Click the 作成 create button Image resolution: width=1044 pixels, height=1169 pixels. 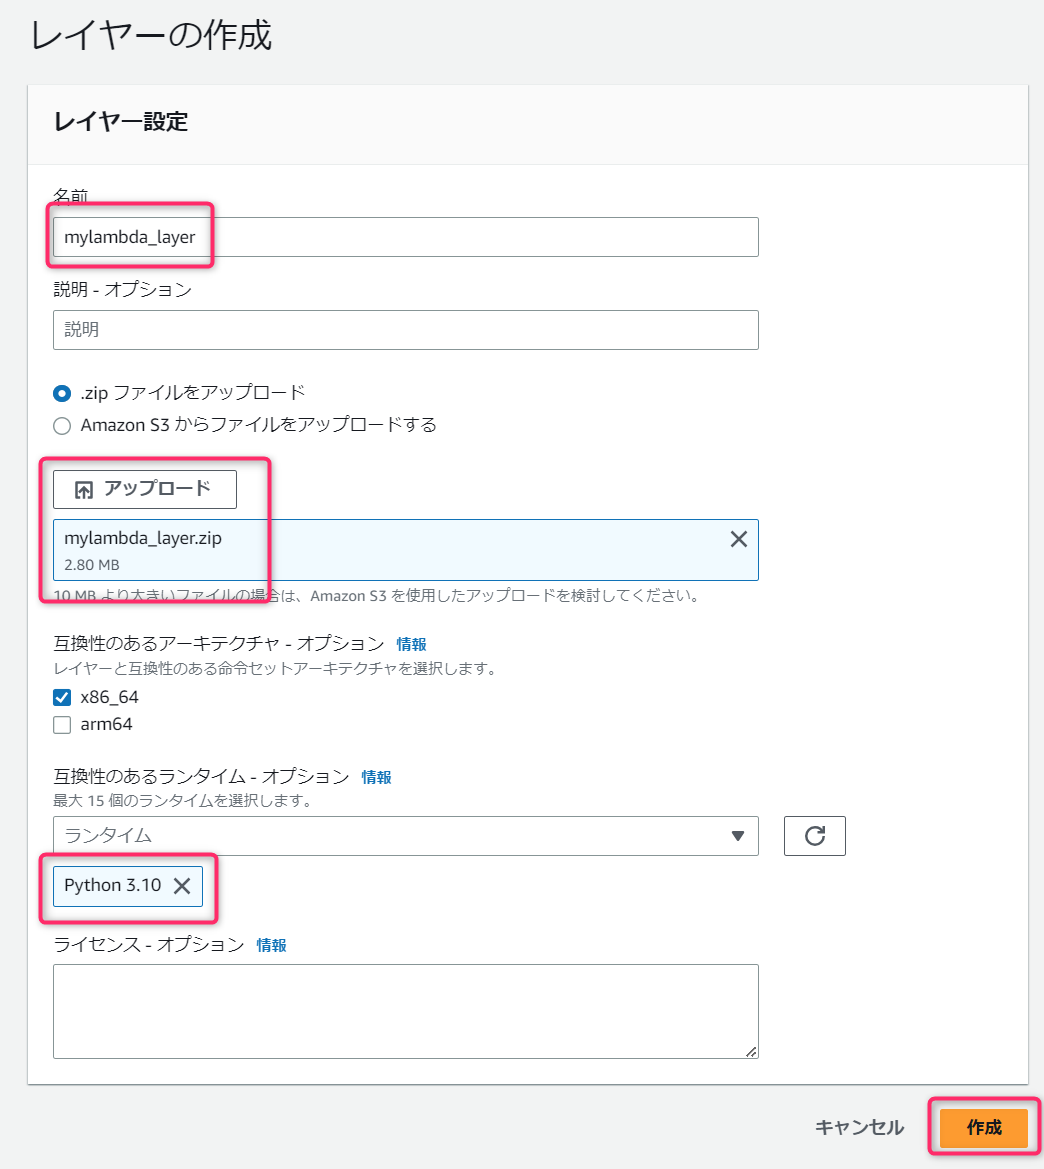pos(984,1127)
